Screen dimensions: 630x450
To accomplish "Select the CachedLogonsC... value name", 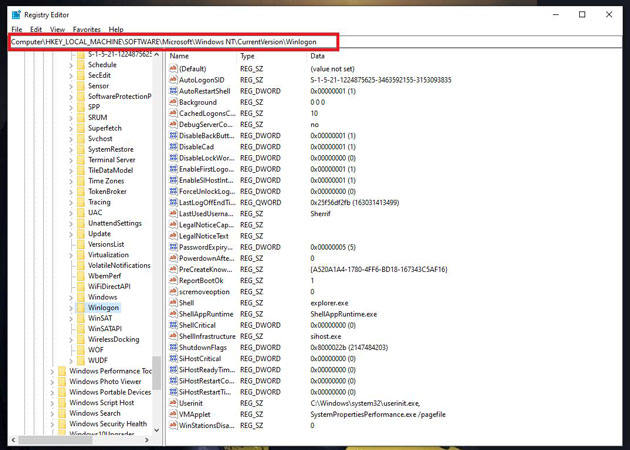I will [x=207, y=113].
